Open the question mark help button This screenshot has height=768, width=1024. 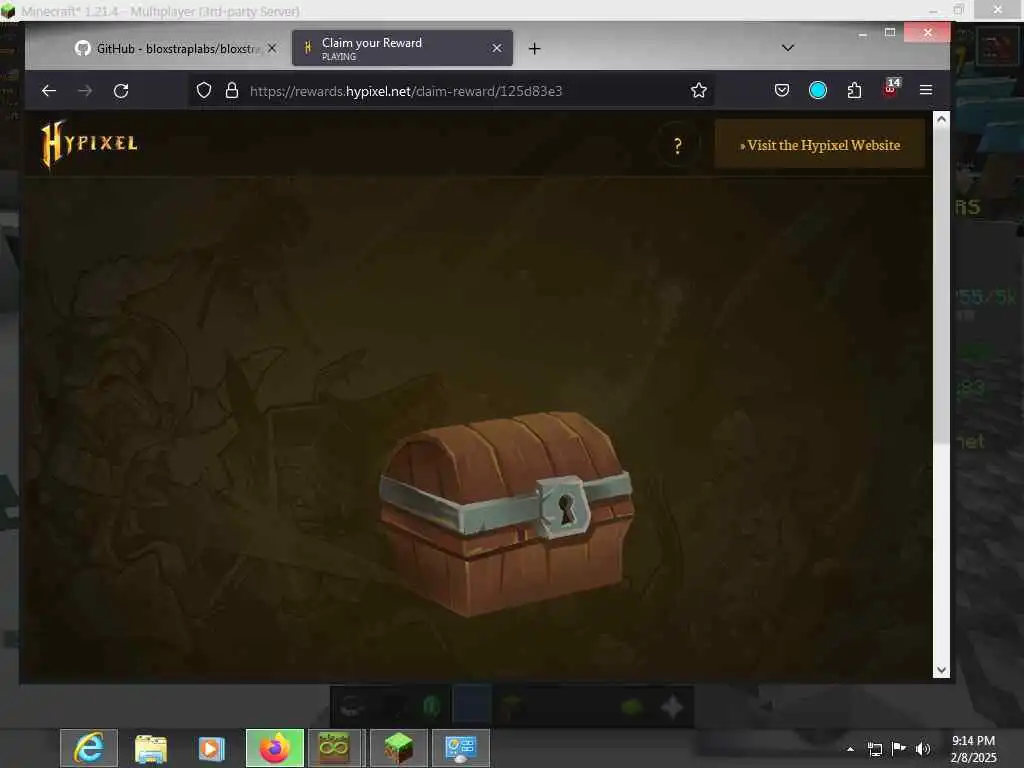click(678, 145)
